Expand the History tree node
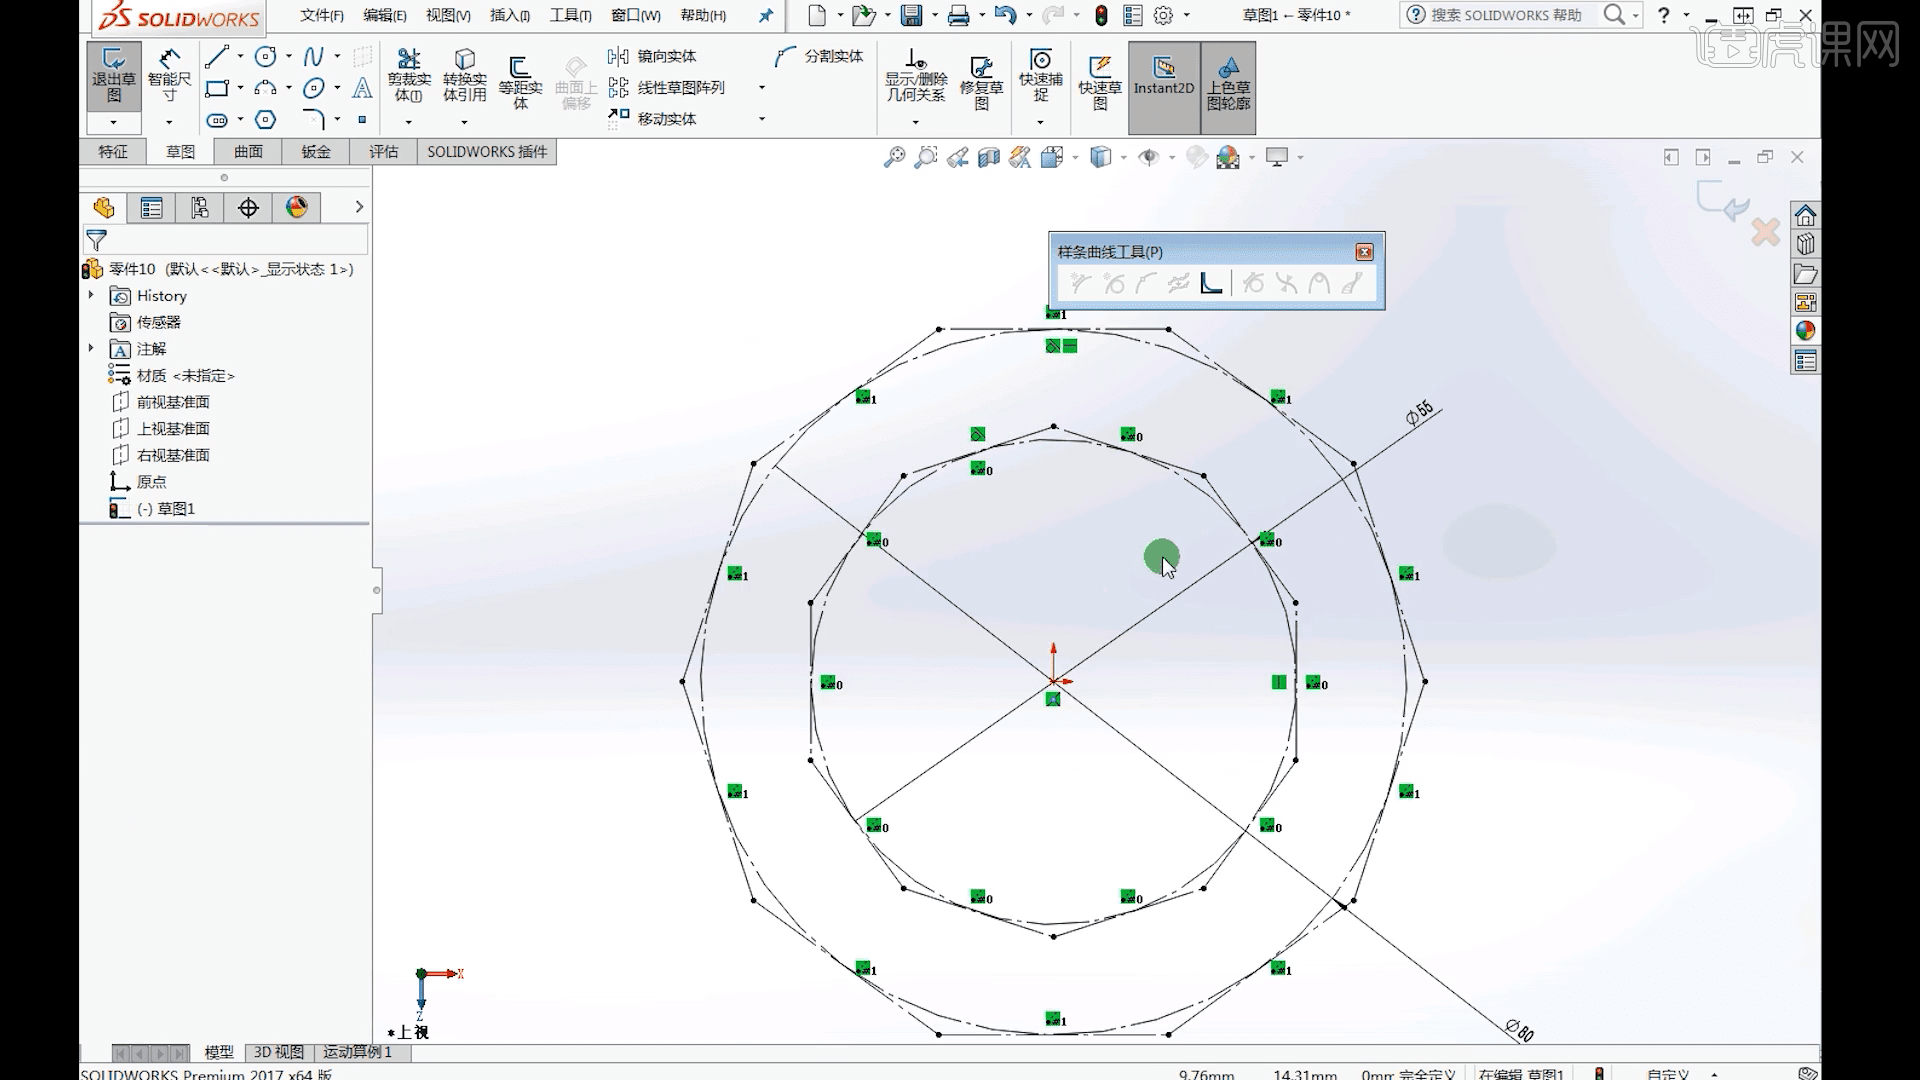This screenshot has width=1920, height=1080. (91, 295)
